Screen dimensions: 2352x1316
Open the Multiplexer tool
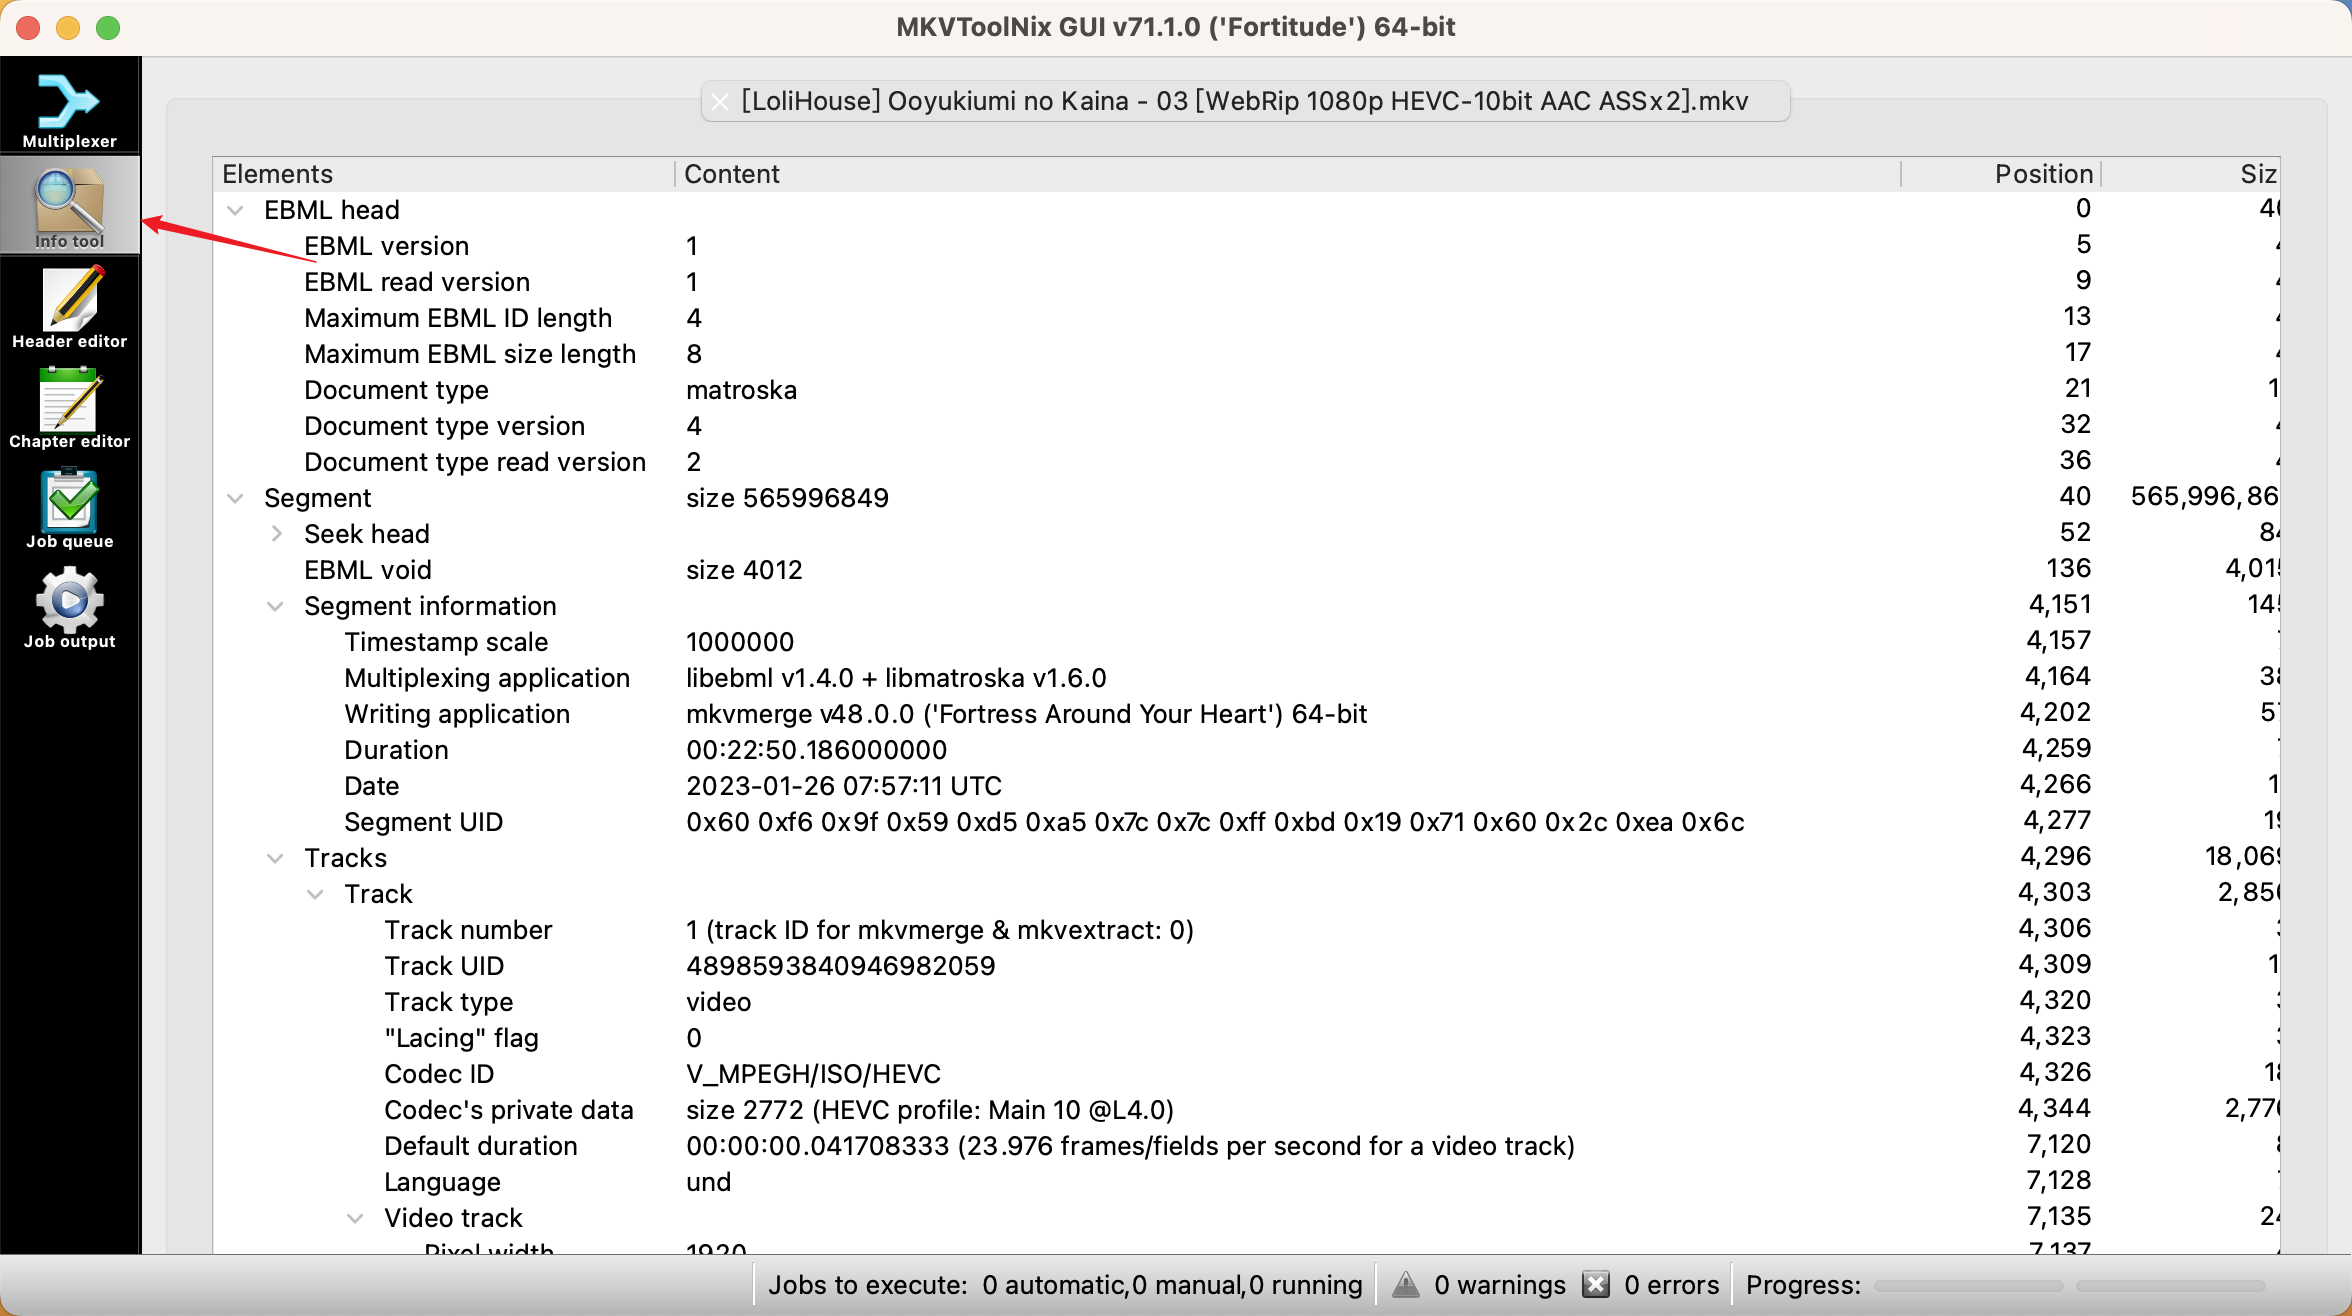(x=69, y=107)
